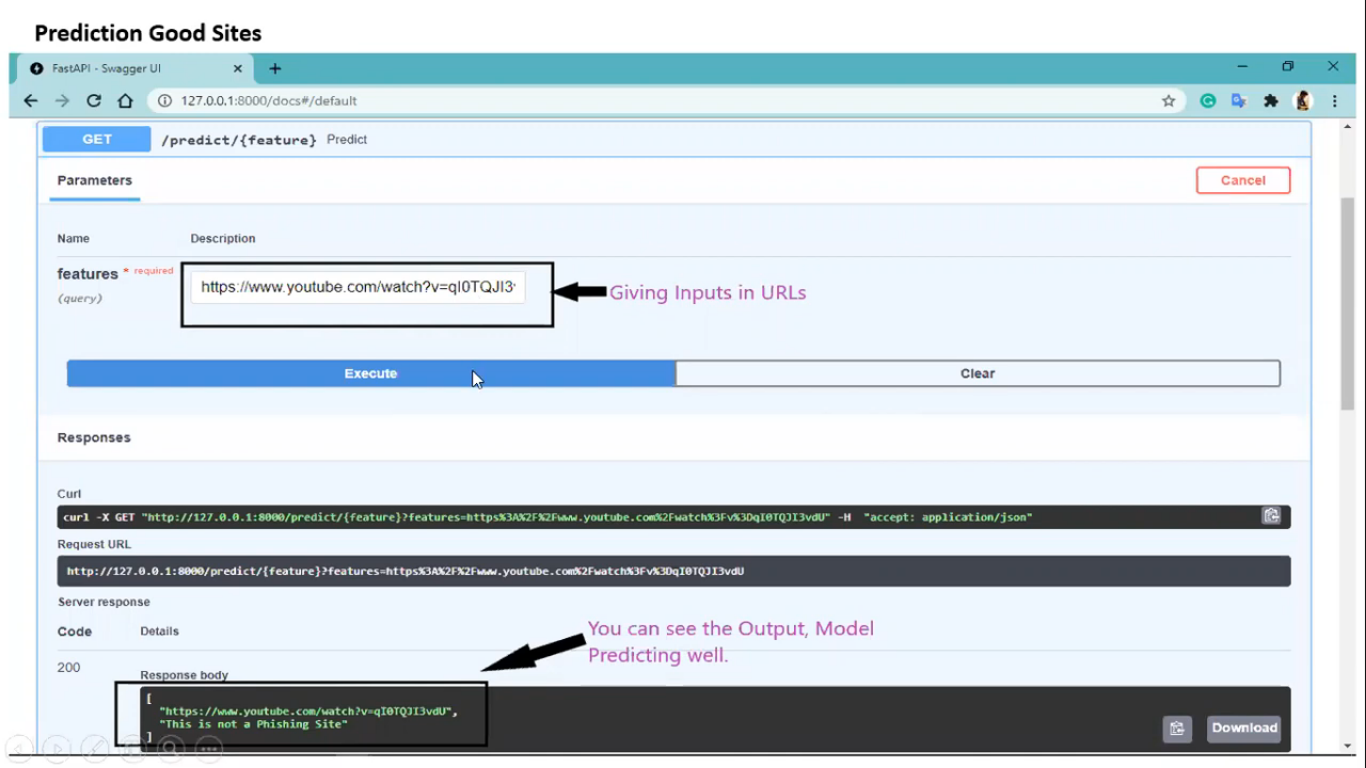Open the Google Translate extension
Screen dimensions: 1366x768
click(1238, 100)
